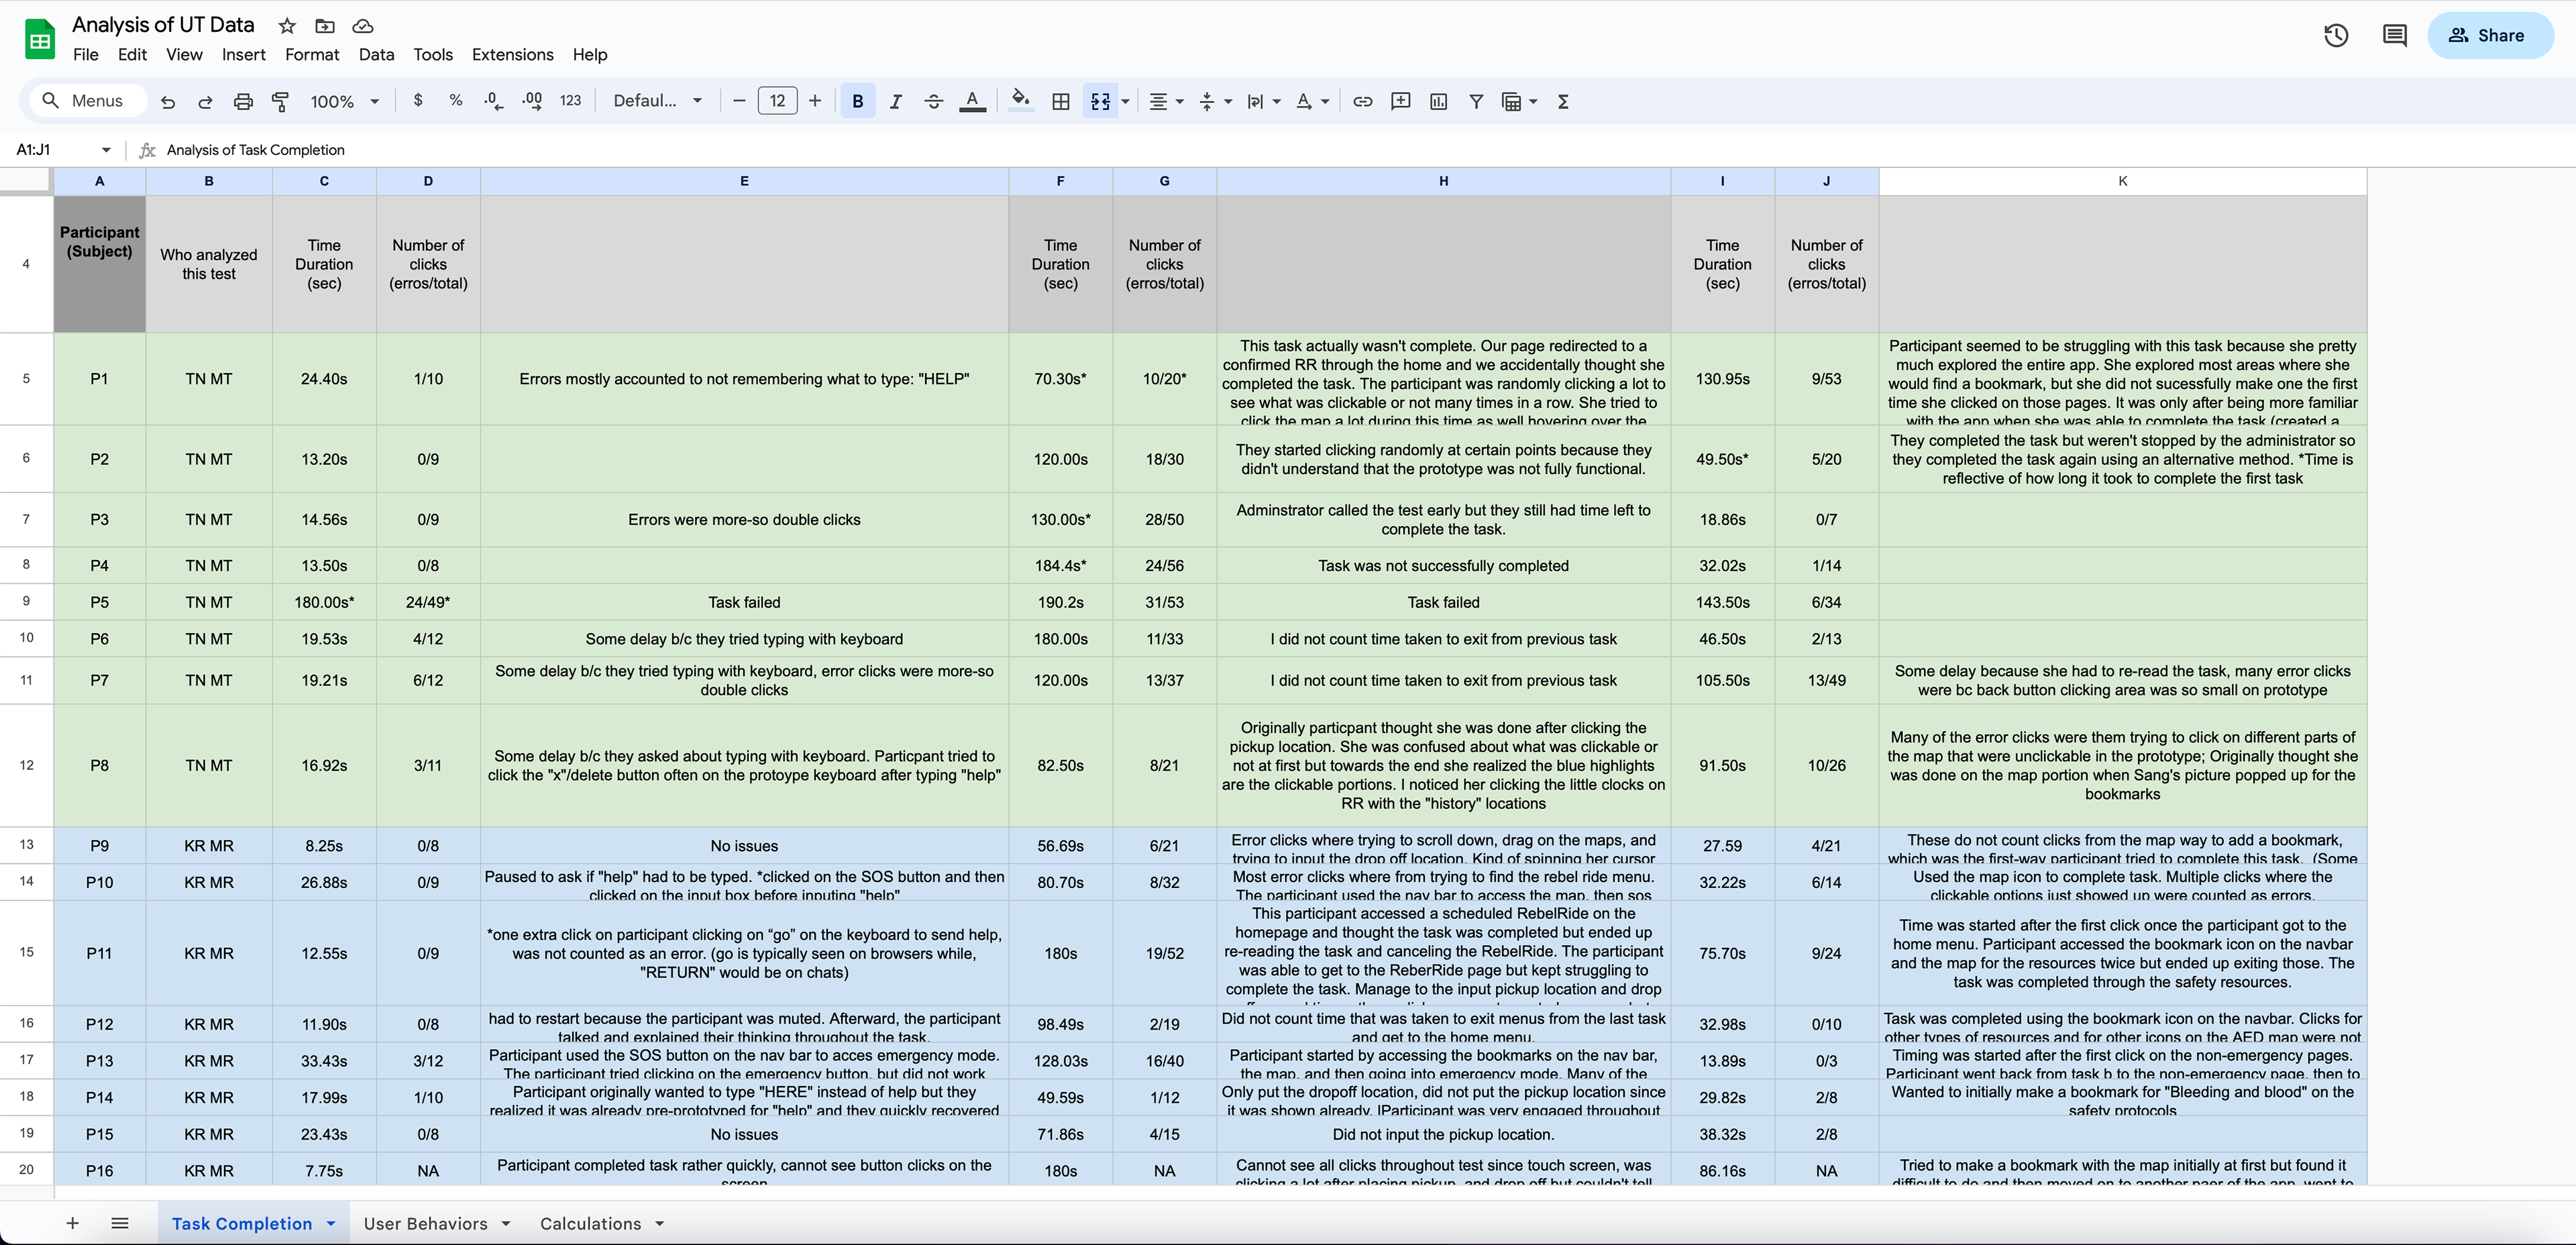
Task: Search the Menus box
Action: (88, 101)
